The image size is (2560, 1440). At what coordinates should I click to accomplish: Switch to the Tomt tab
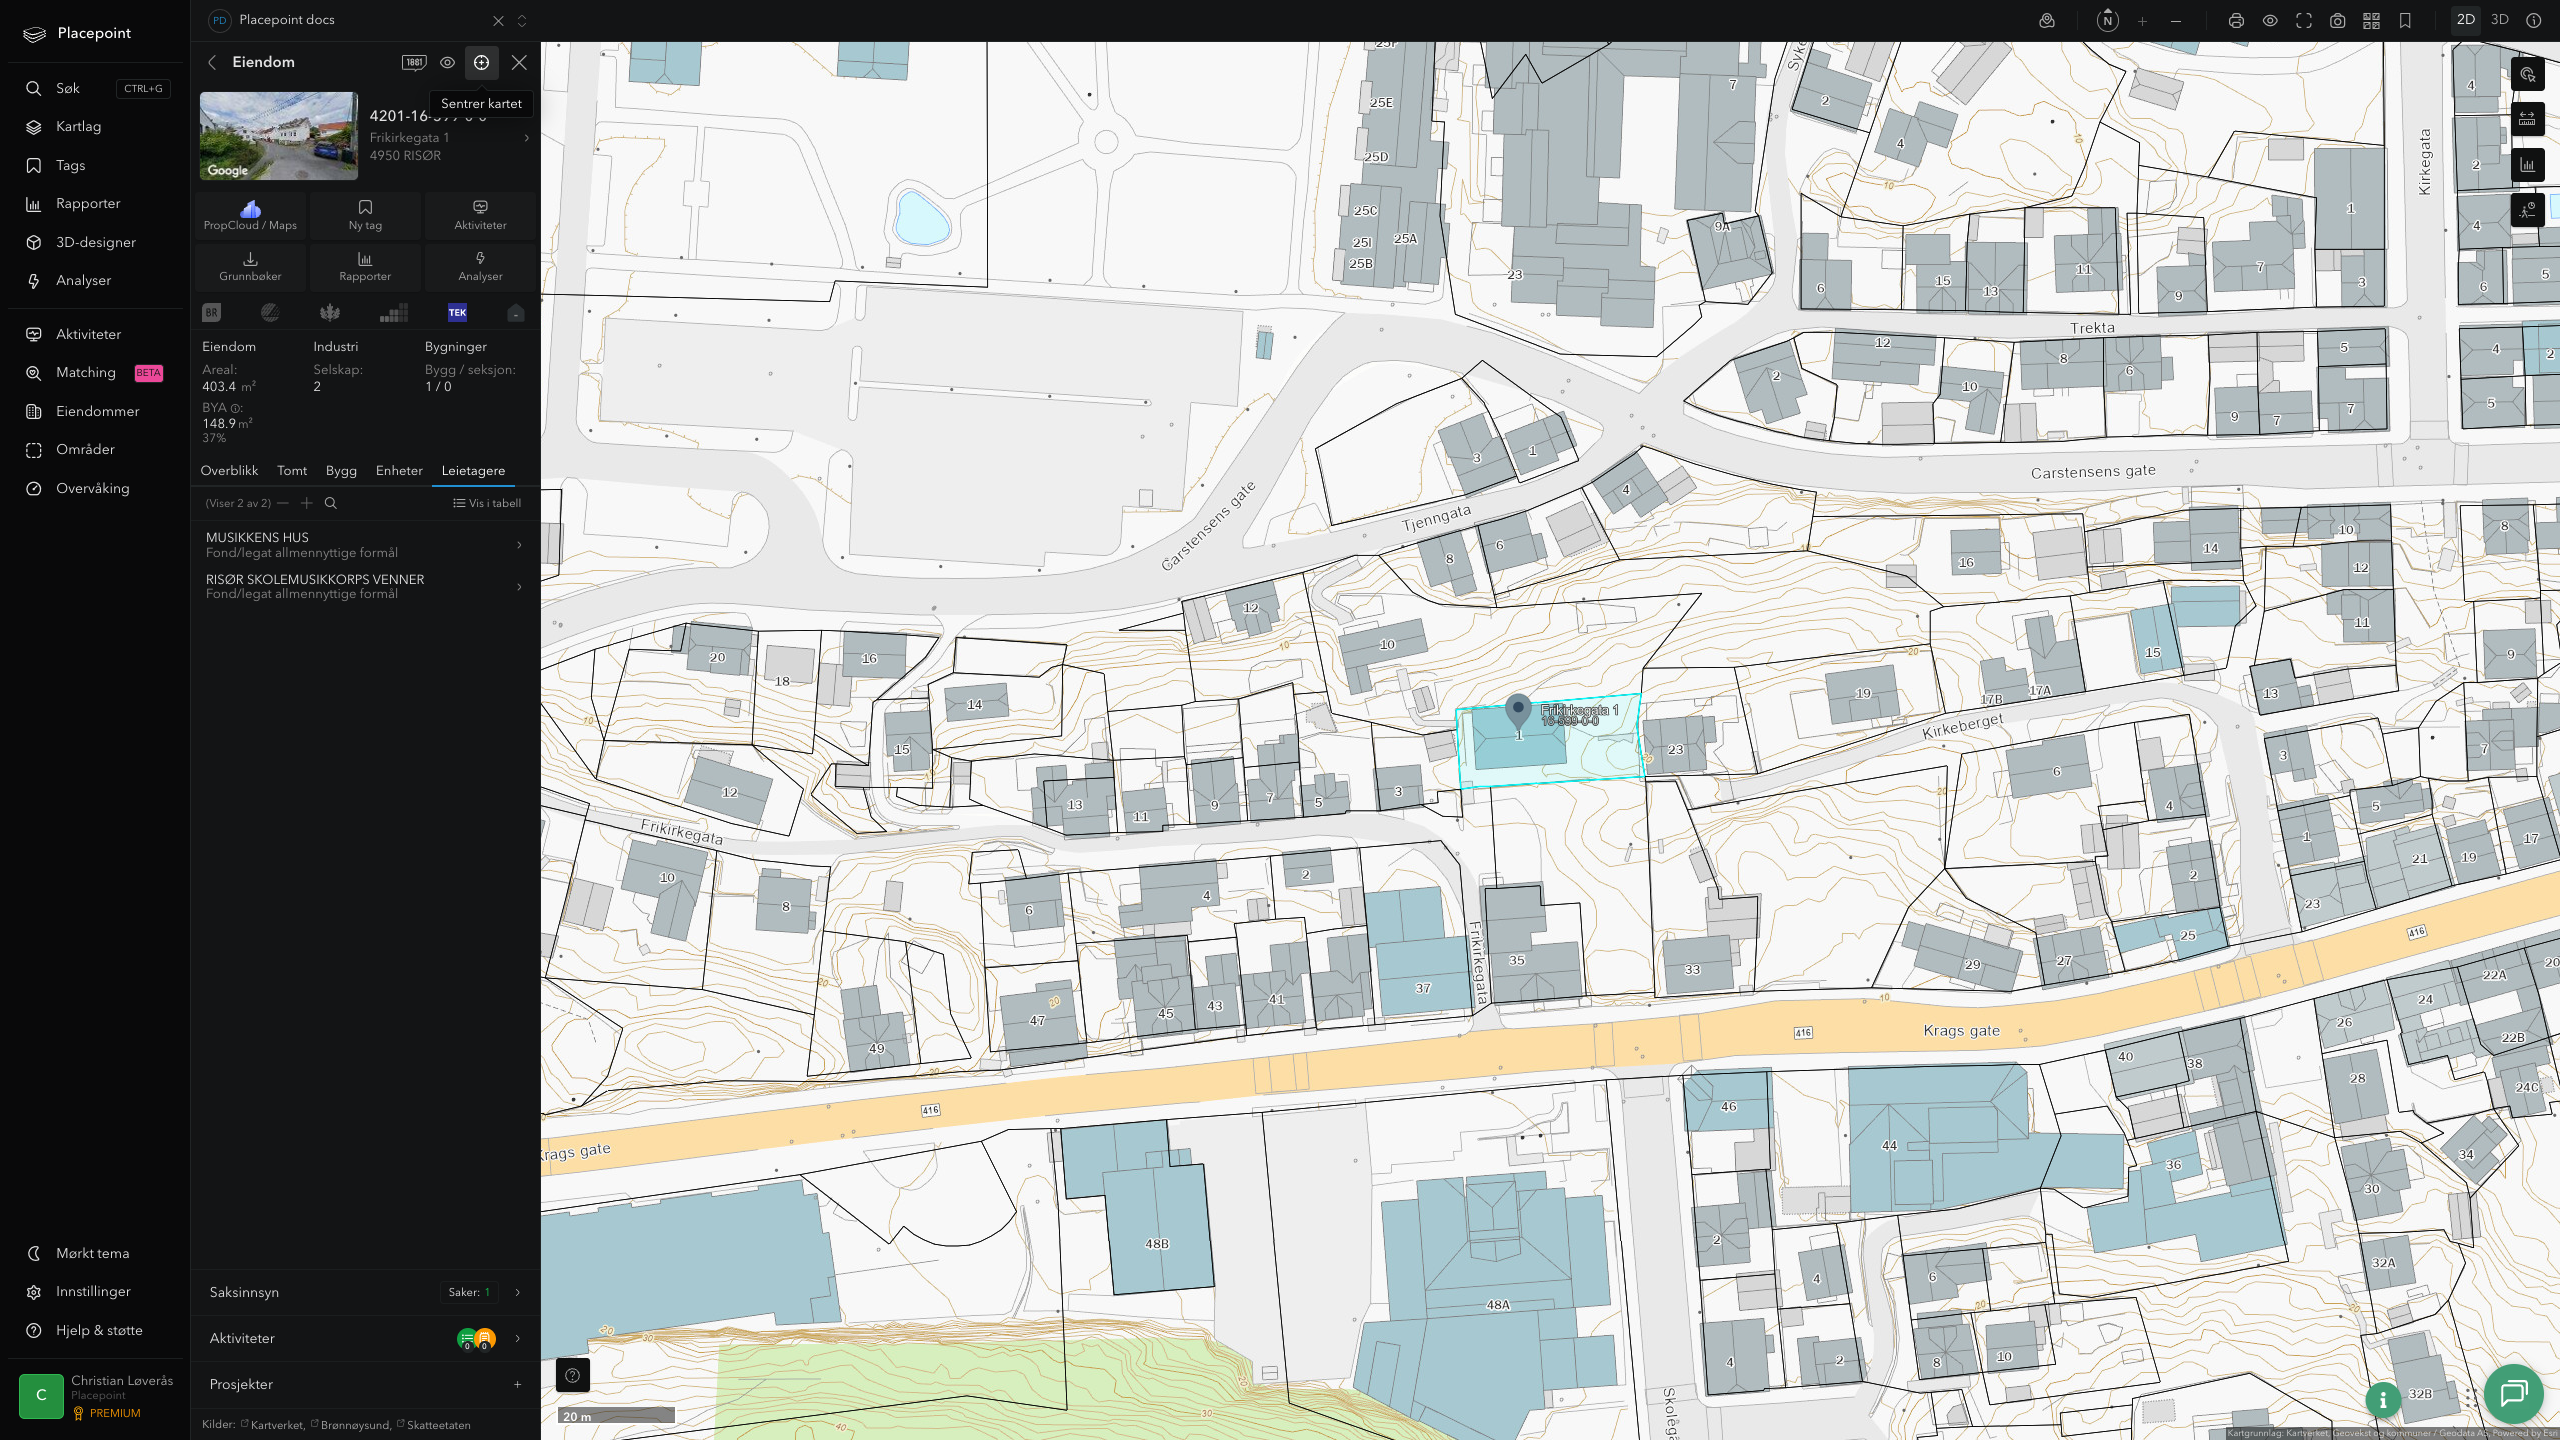tap(292, 471)
